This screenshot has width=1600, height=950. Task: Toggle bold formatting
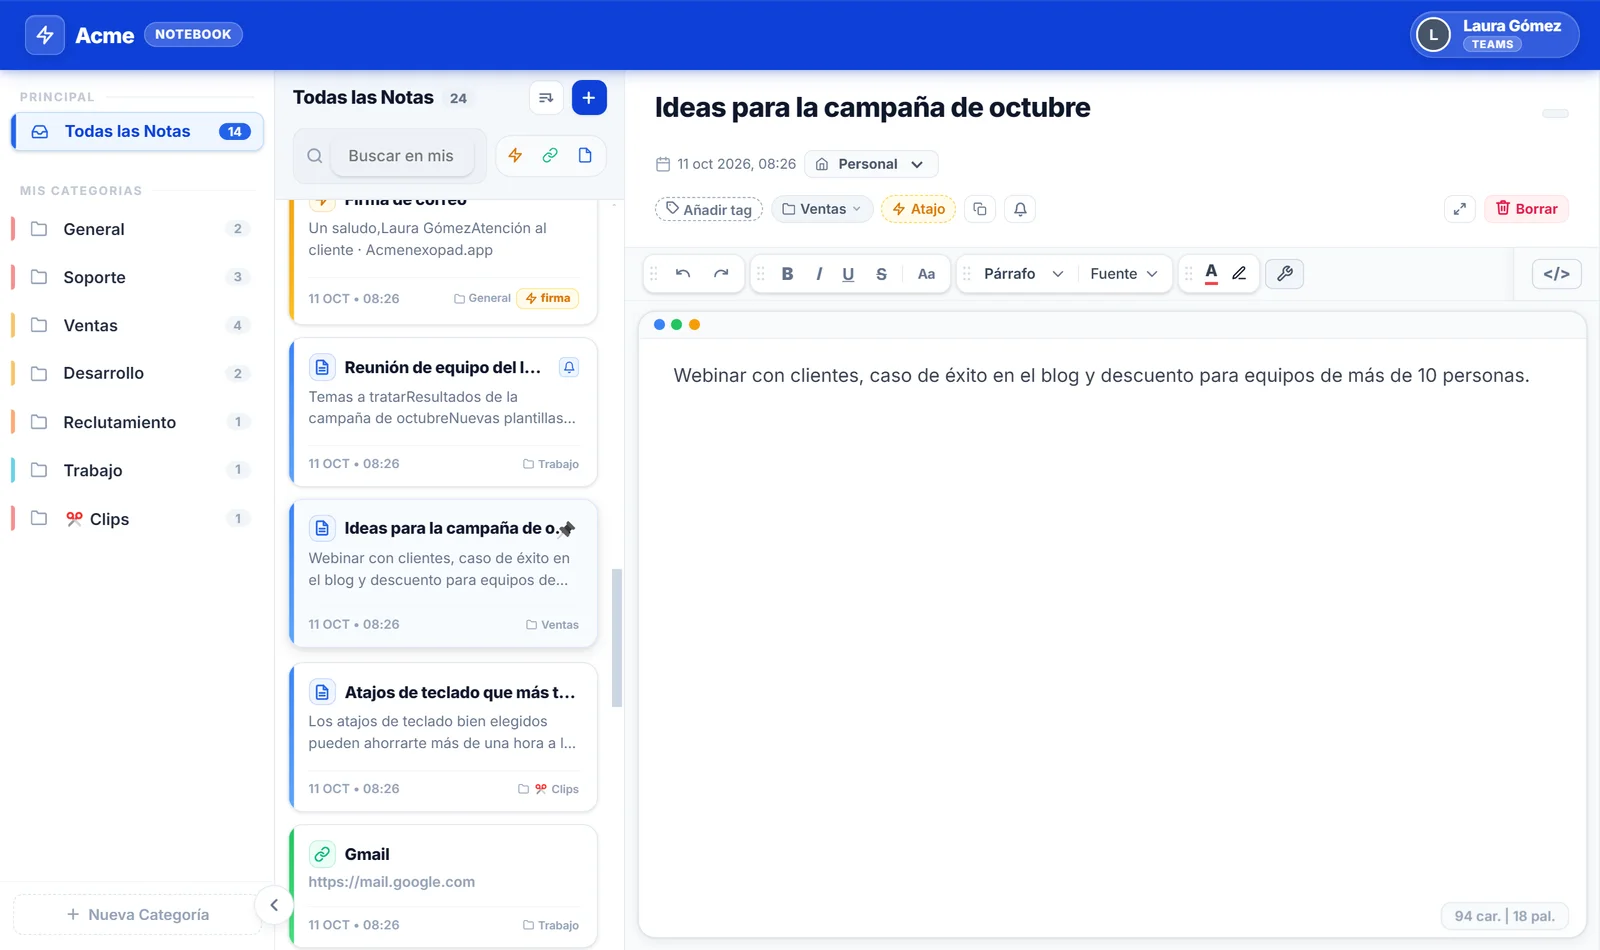pos(787,274)
